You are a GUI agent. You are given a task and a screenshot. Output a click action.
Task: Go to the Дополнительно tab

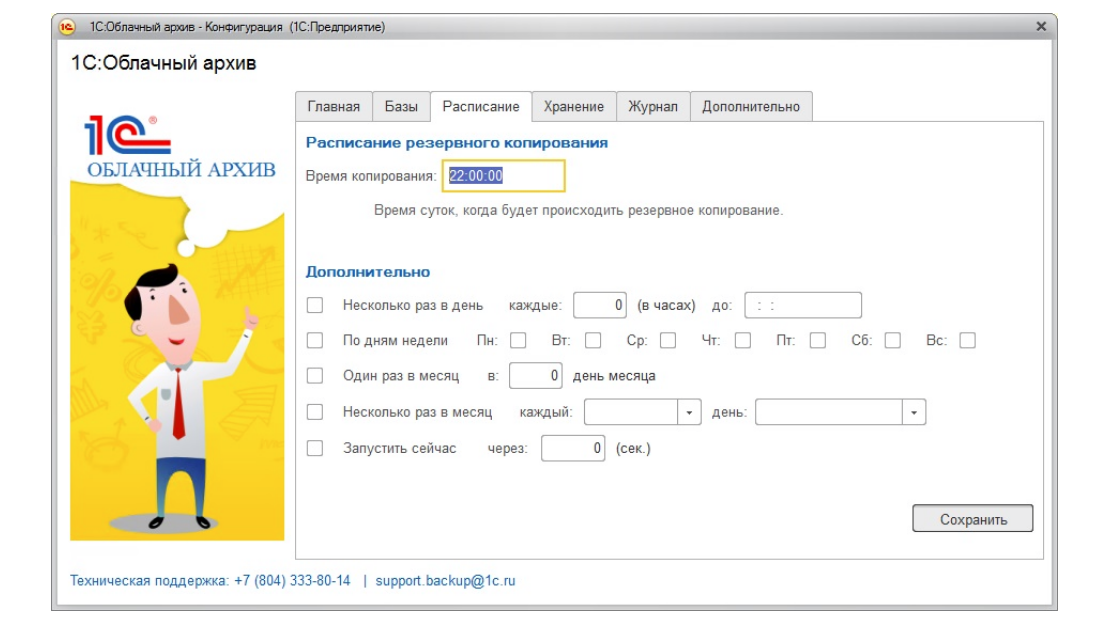pyautogui.click(x=751, y=107)
